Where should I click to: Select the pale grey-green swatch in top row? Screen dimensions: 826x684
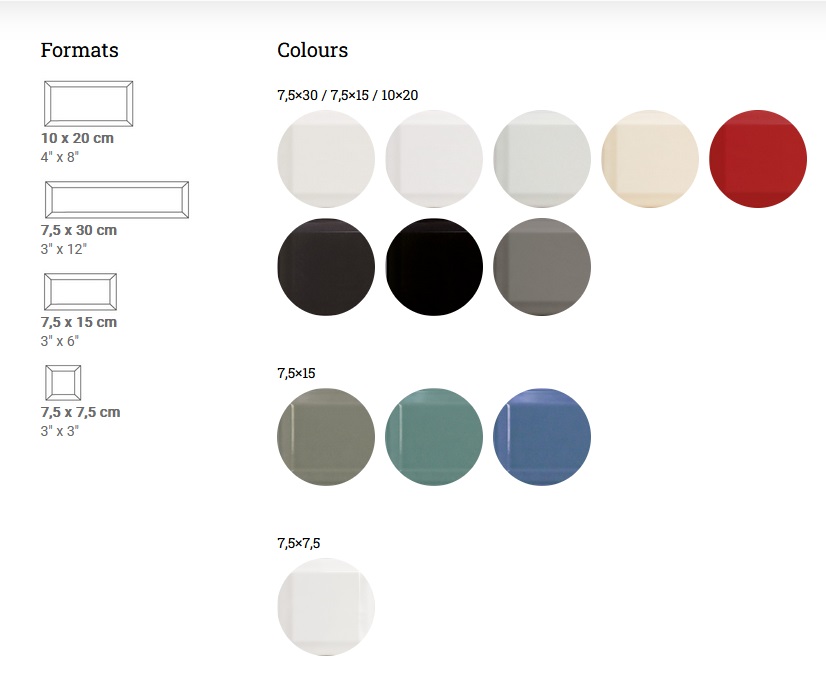pyautogui.click(x=542, y=159)
